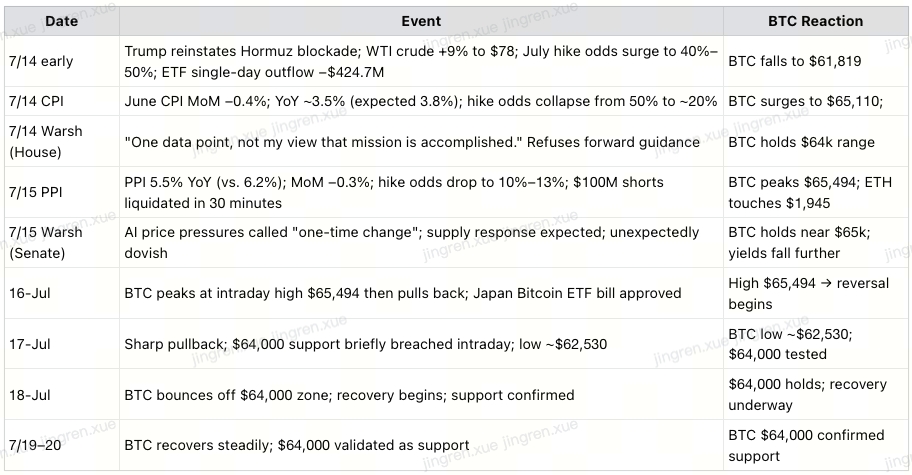Click the Trump reinstates Hormuz blockade event cell
This screenshot has height=475, width=912.
(x=421, y=62)
